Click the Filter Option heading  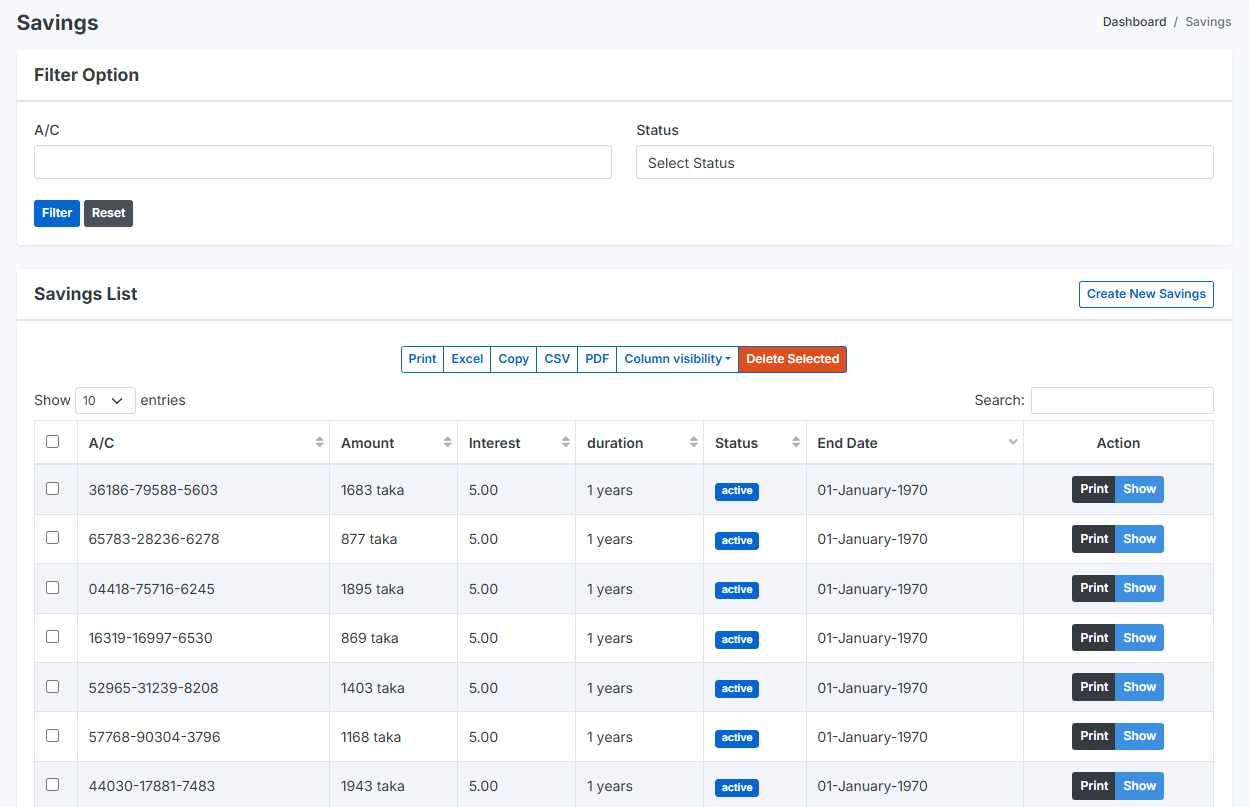click(x=87, y=75)
